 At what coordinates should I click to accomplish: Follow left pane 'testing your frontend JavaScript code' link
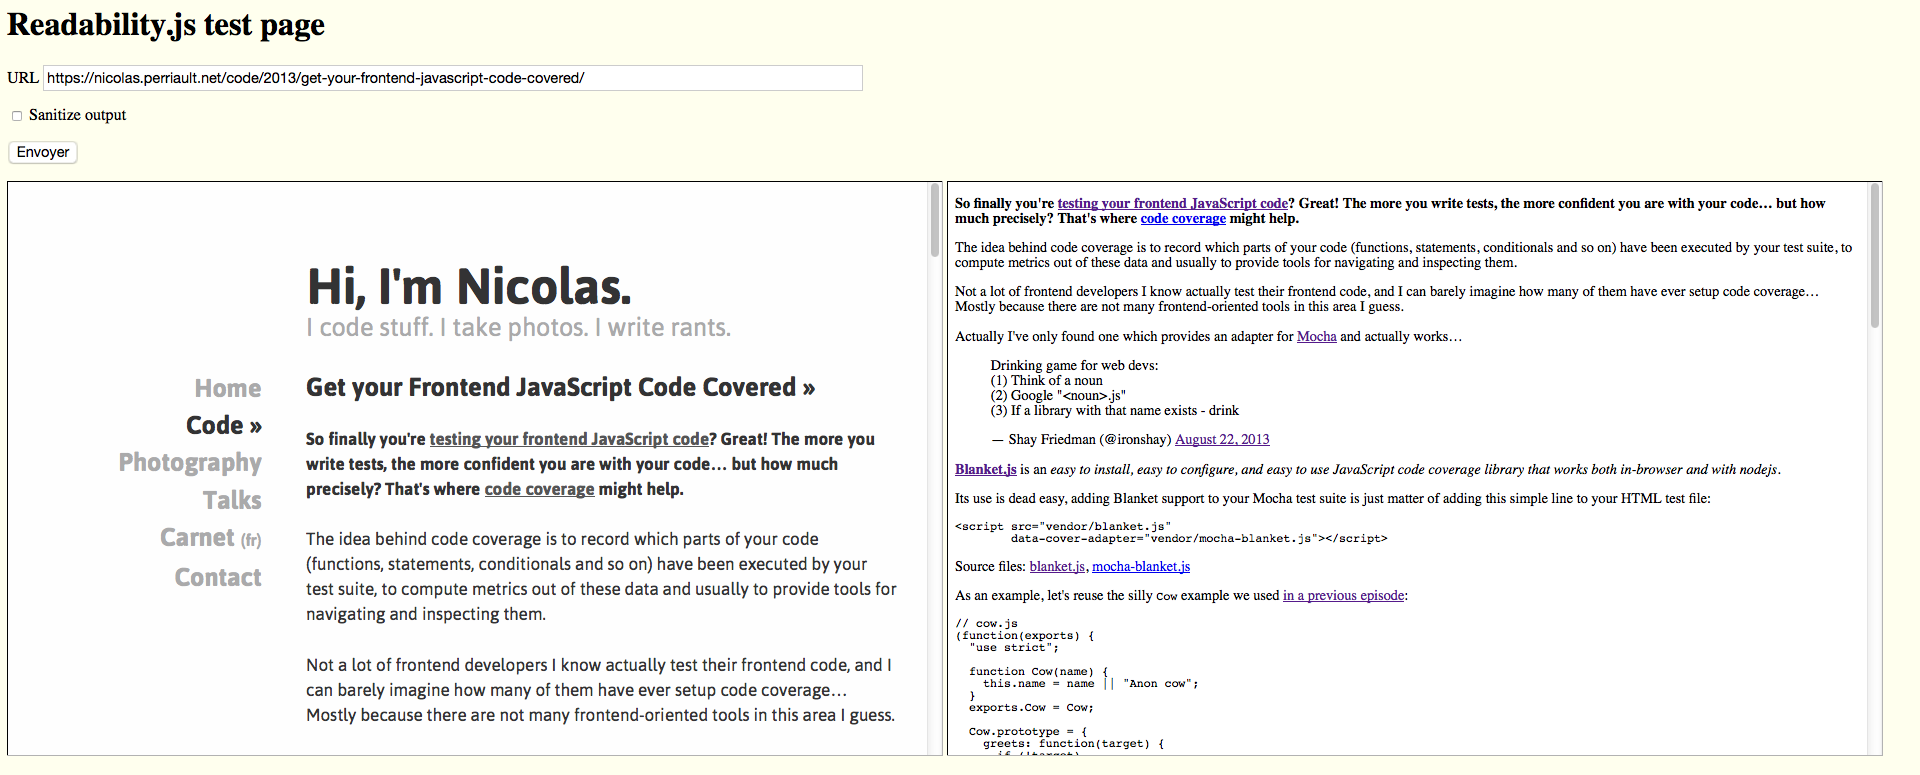[x=569, y=439]
